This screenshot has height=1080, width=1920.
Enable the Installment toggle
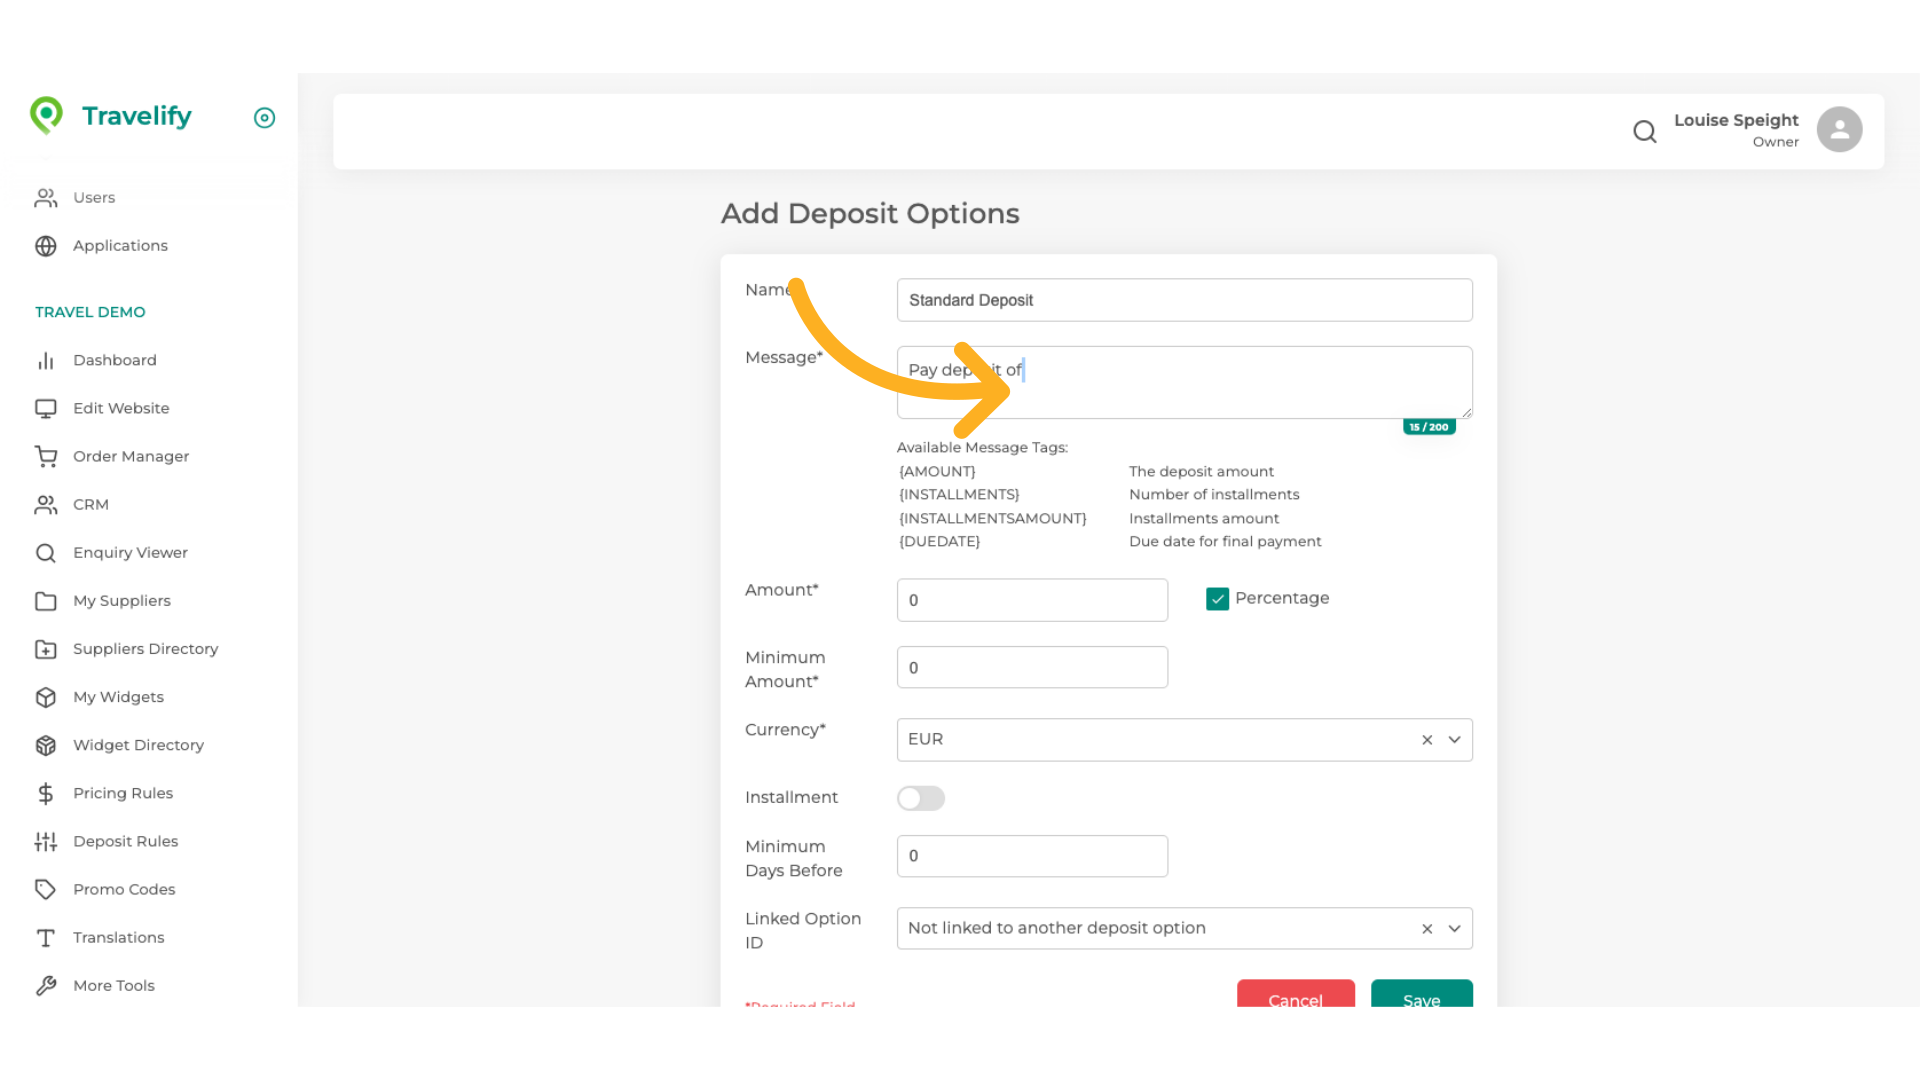(x=920, y=798)
